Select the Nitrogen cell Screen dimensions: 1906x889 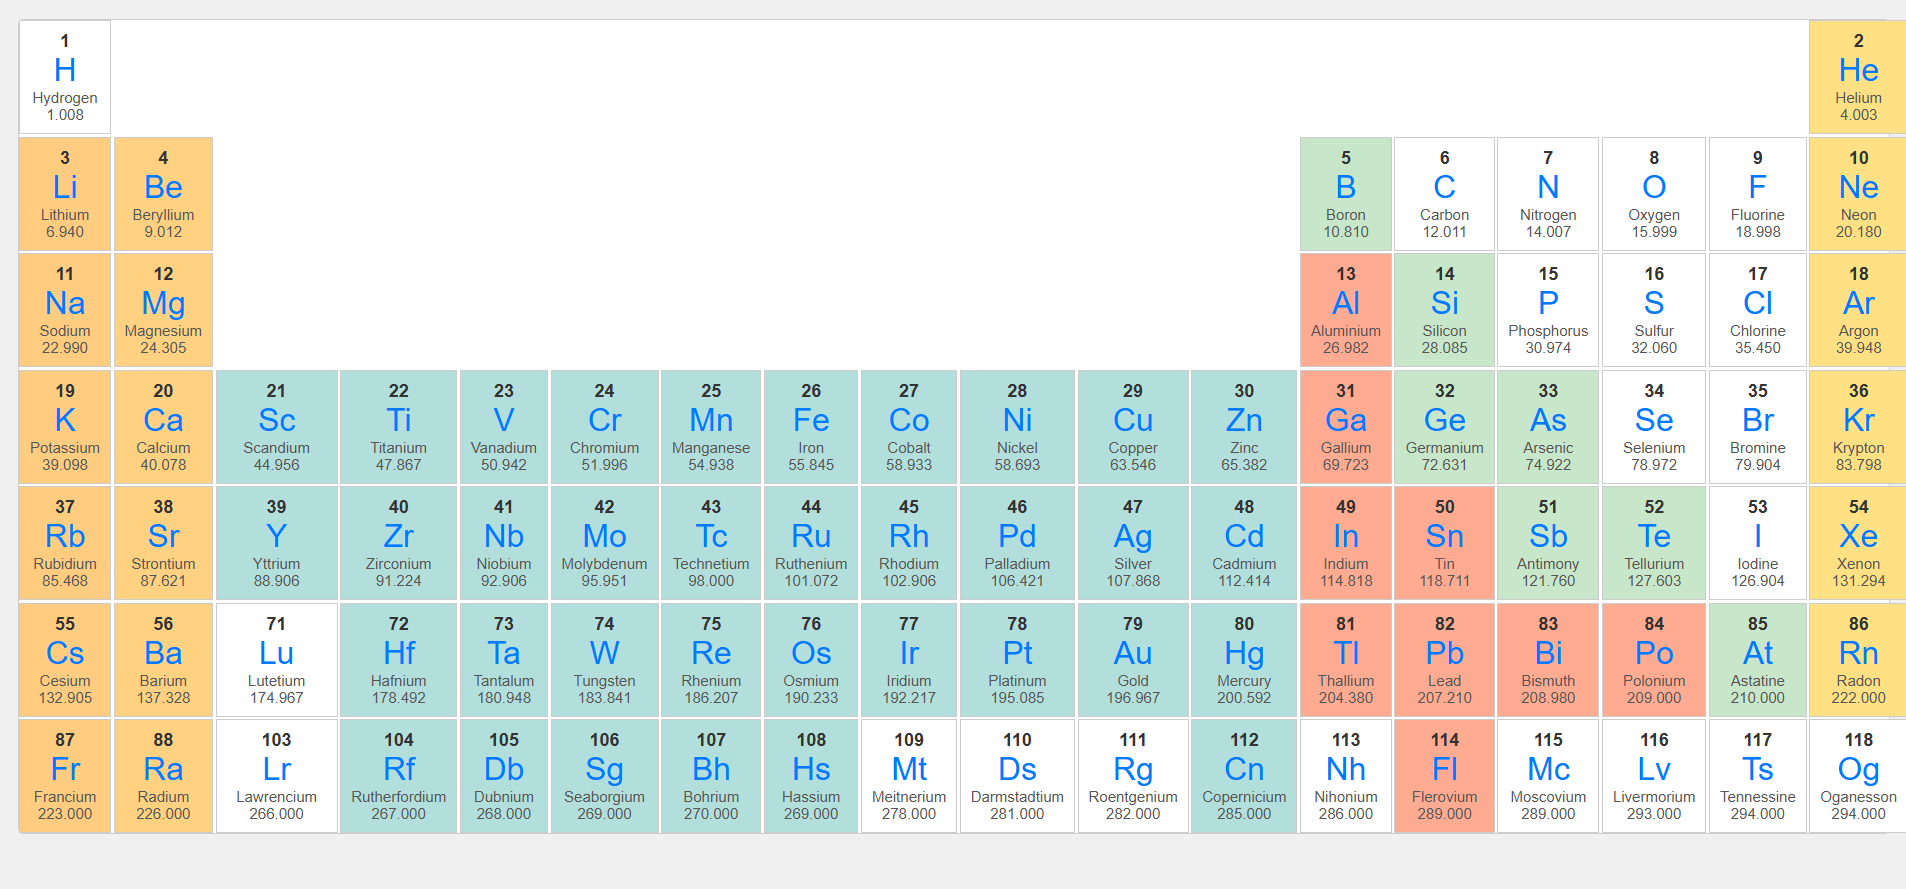tap(1548, 194)
